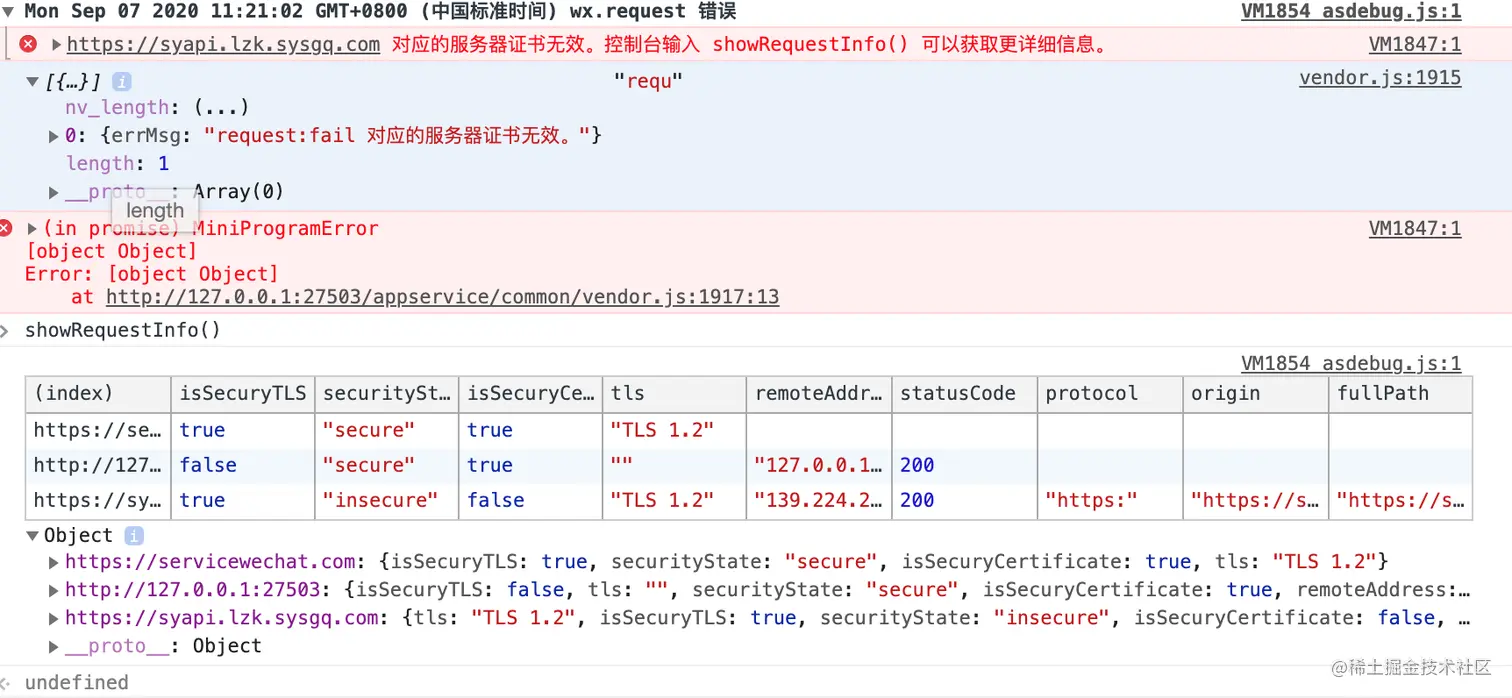Open the vendor.js:1915 source link
The image size is (1512, 698).
click(x=1379, y=78)
